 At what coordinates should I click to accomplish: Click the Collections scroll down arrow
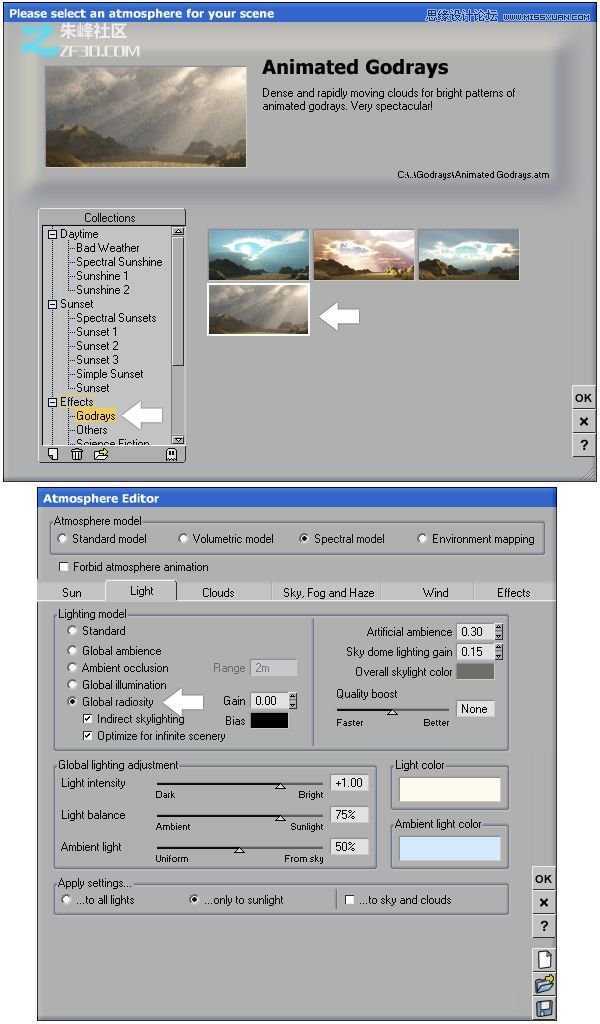[178, 440]
